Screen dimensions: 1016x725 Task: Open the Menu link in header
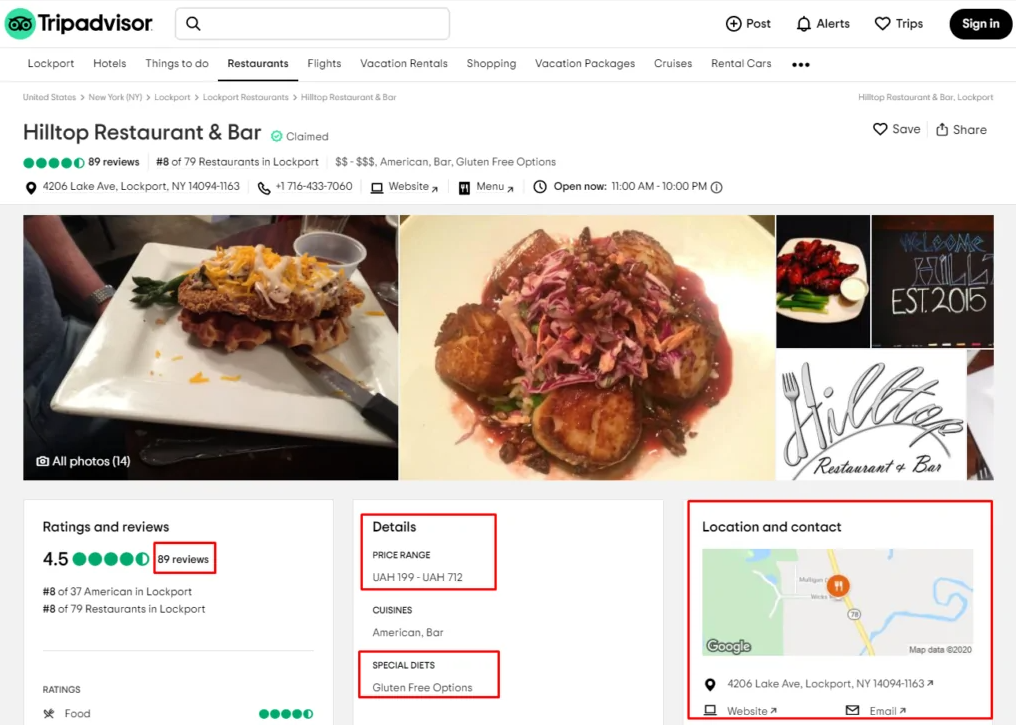click(x=490, y=187)
